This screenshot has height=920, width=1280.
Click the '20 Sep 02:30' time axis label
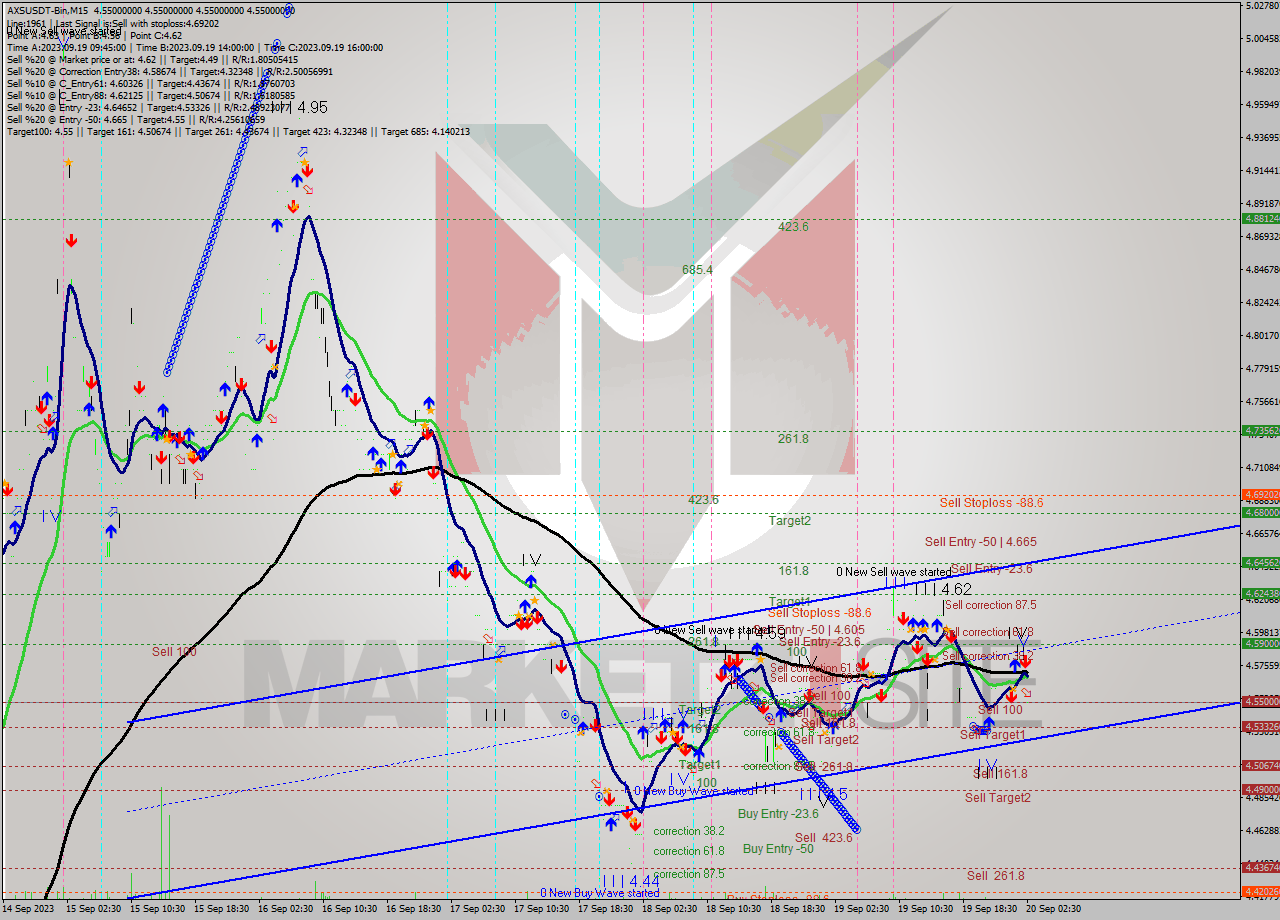1054,908
